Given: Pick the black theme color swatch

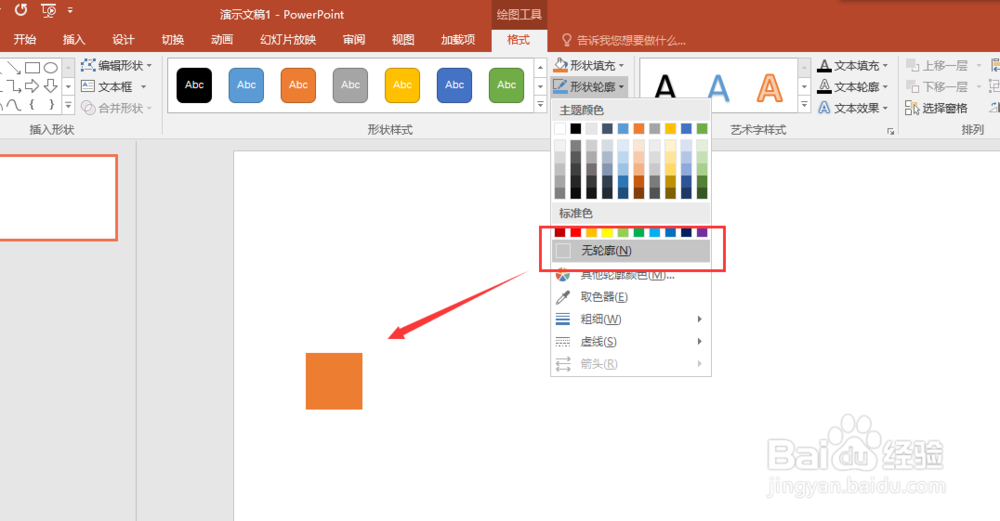Looking at the screenshot, I should pyautogui.click(x=576, y=129).
